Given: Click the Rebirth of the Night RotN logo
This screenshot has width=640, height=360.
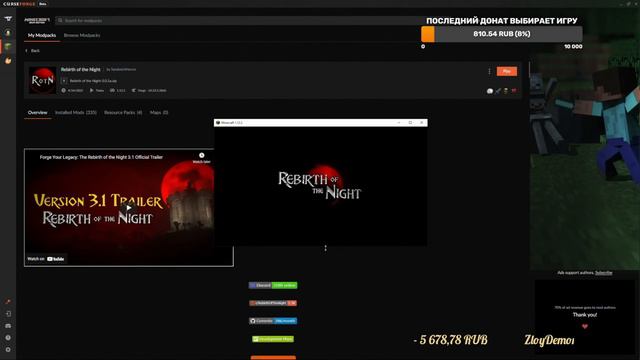Looking at the screenshot, I should pyautogui.click(x=42, y=80).
